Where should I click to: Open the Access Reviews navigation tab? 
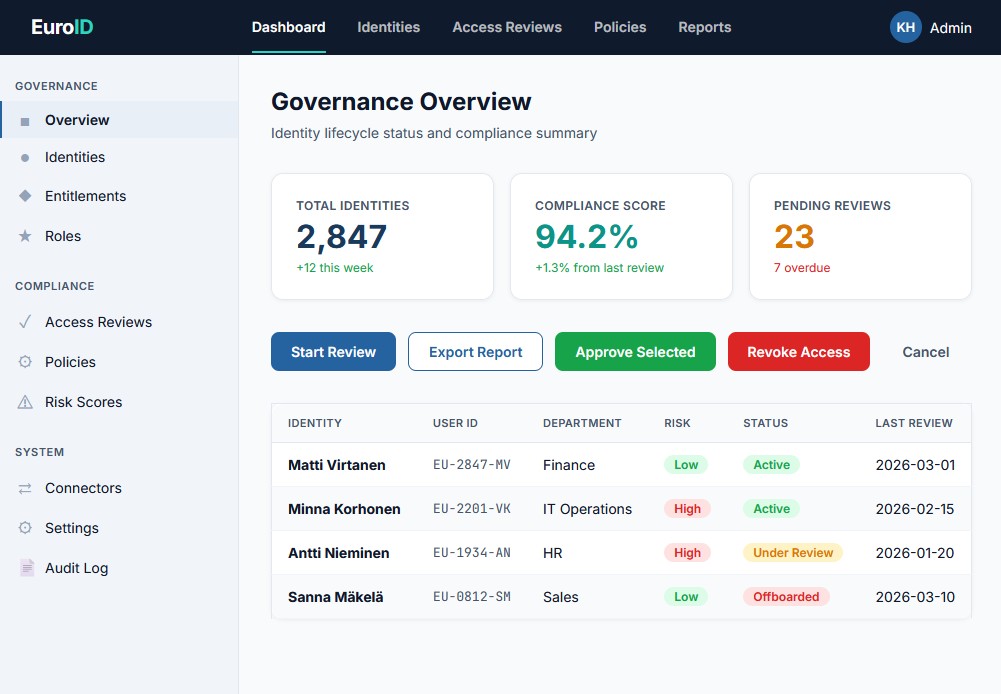pyautogui.click(x=507, y=27)
